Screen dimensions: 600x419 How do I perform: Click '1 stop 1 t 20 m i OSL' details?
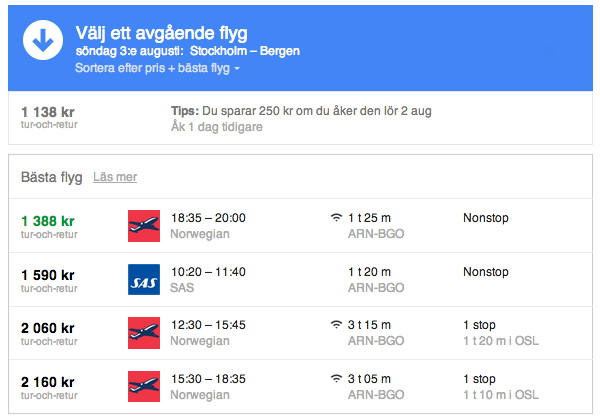pos(501,333)
